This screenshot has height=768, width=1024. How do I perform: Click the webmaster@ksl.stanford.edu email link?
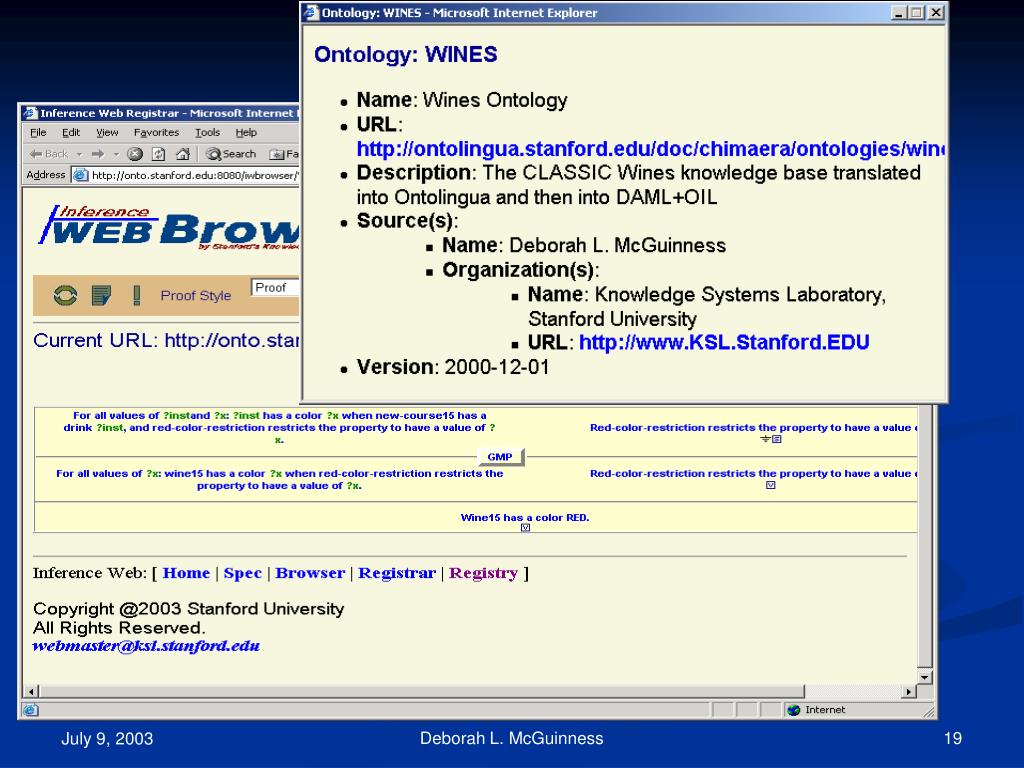(146, 646)
